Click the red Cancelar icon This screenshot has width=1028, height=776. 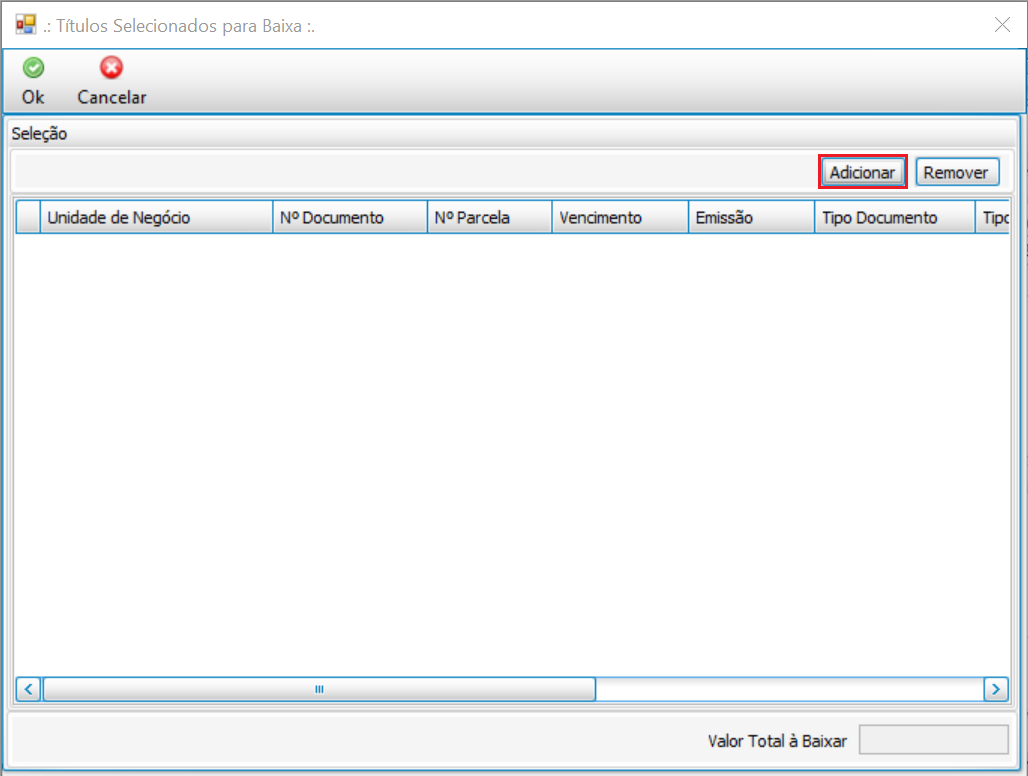point(111,68)
